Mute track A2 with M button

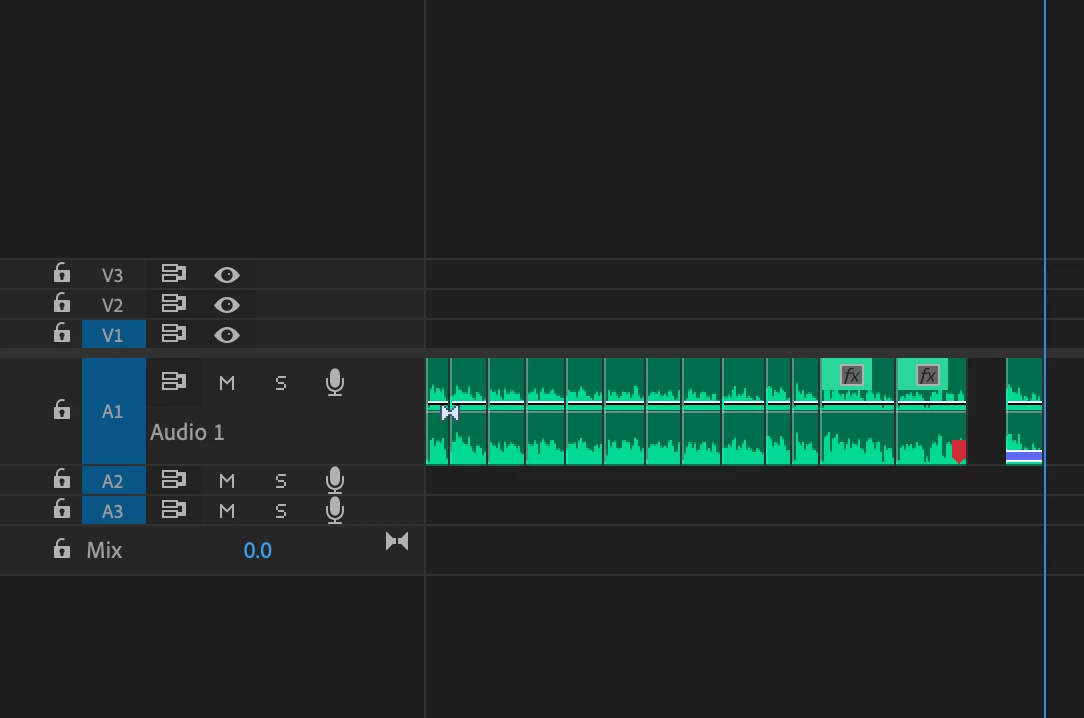click(x=227, y=480)
